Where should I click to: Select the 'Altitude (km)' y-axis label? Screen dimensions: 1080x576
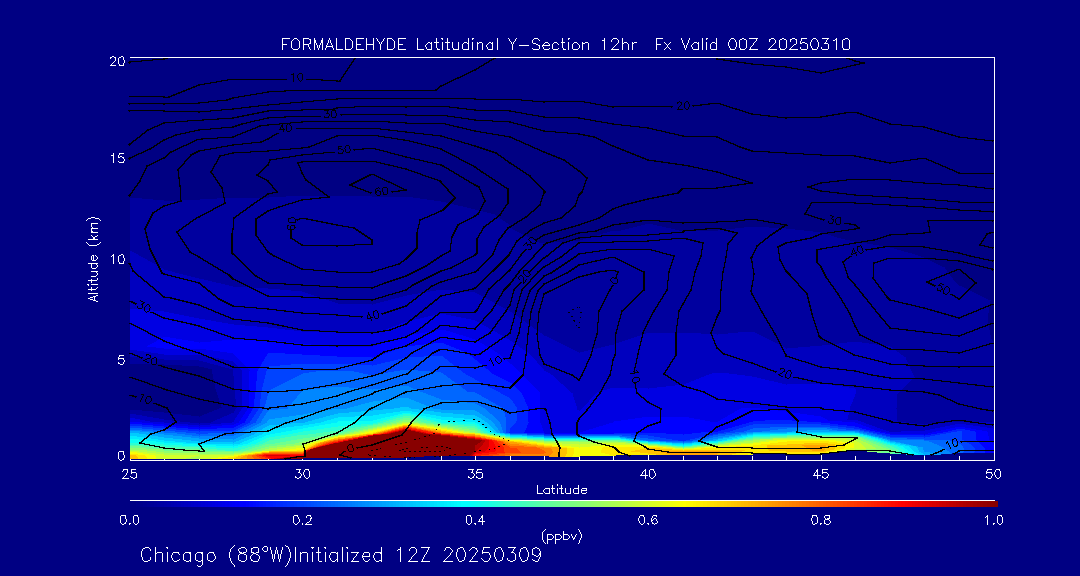point(92,258)
